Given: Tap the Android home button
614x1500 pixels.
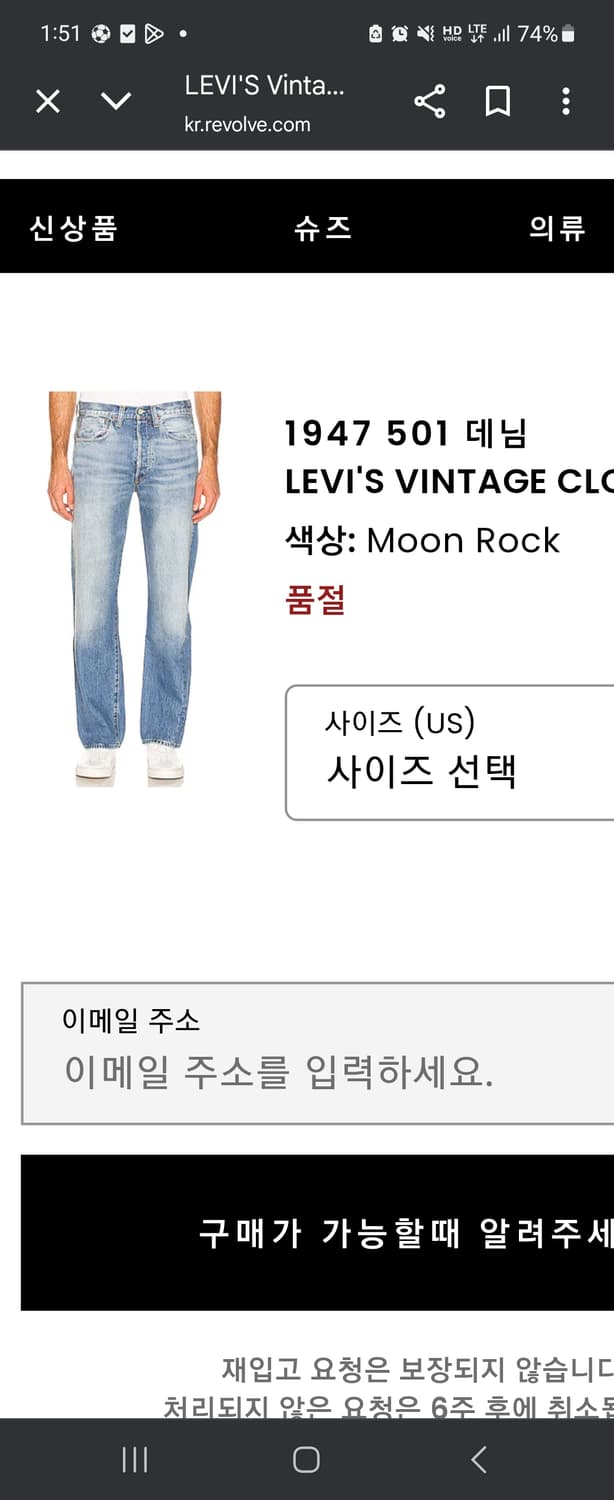Looking at the screenshot, I should [307, 1460].
